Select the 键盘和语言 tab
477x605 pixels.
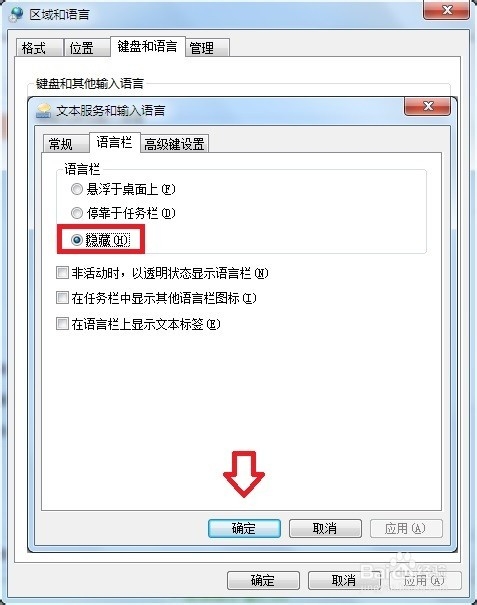tap(147, 46)
